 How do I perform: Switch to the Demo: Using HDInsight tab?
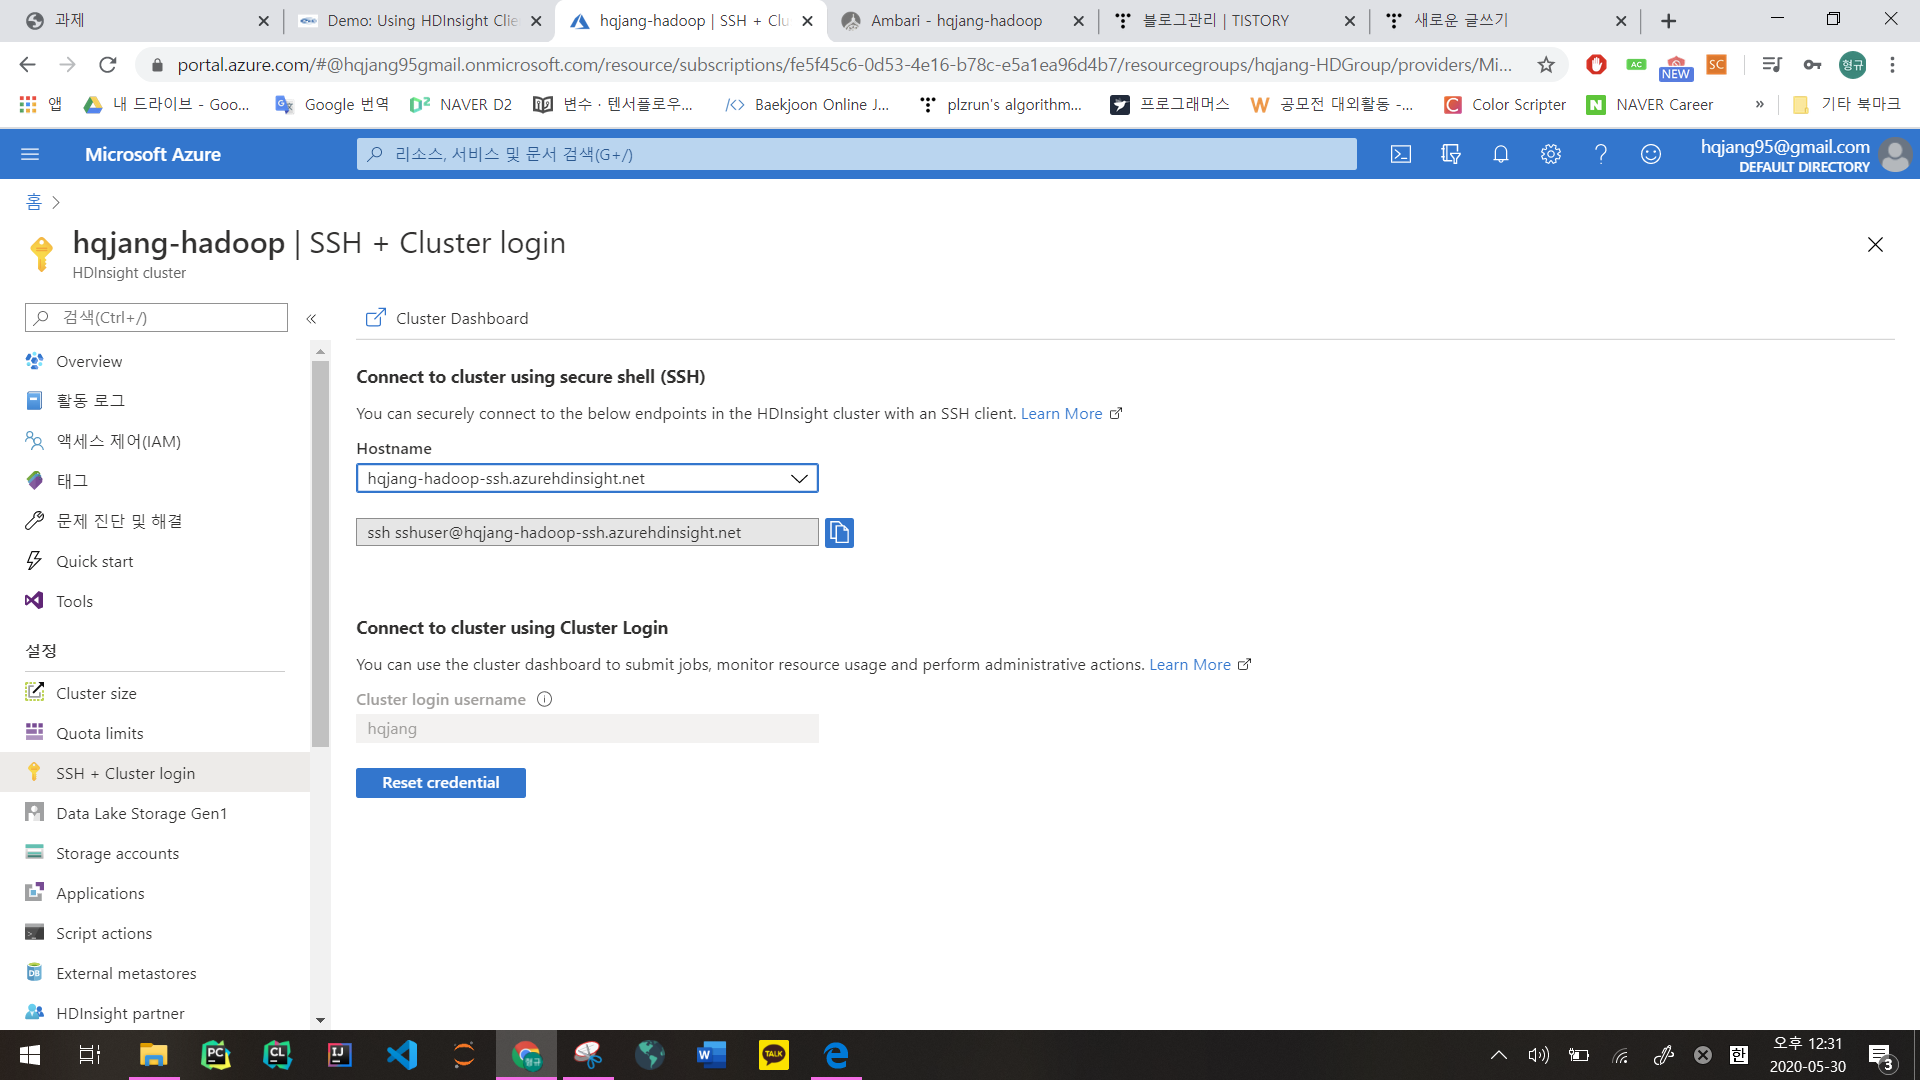click(x=422, y=20)
